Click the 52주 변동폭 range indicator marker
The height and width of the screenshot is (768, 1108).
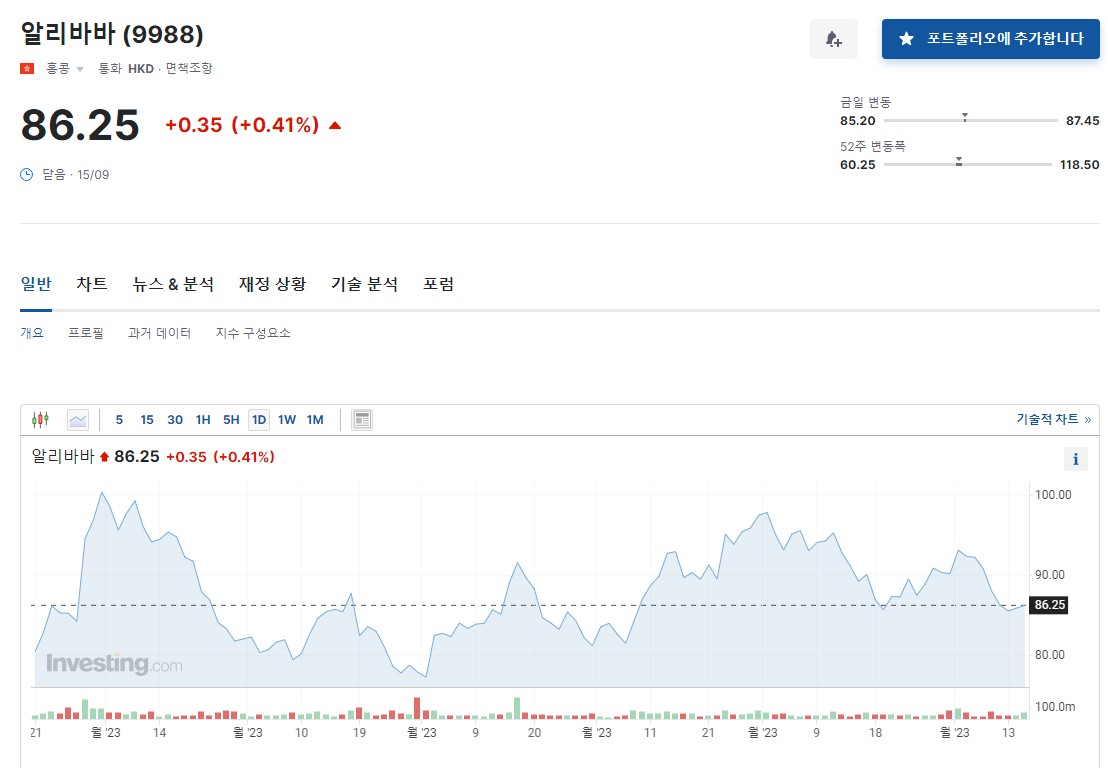pos(958,162)
